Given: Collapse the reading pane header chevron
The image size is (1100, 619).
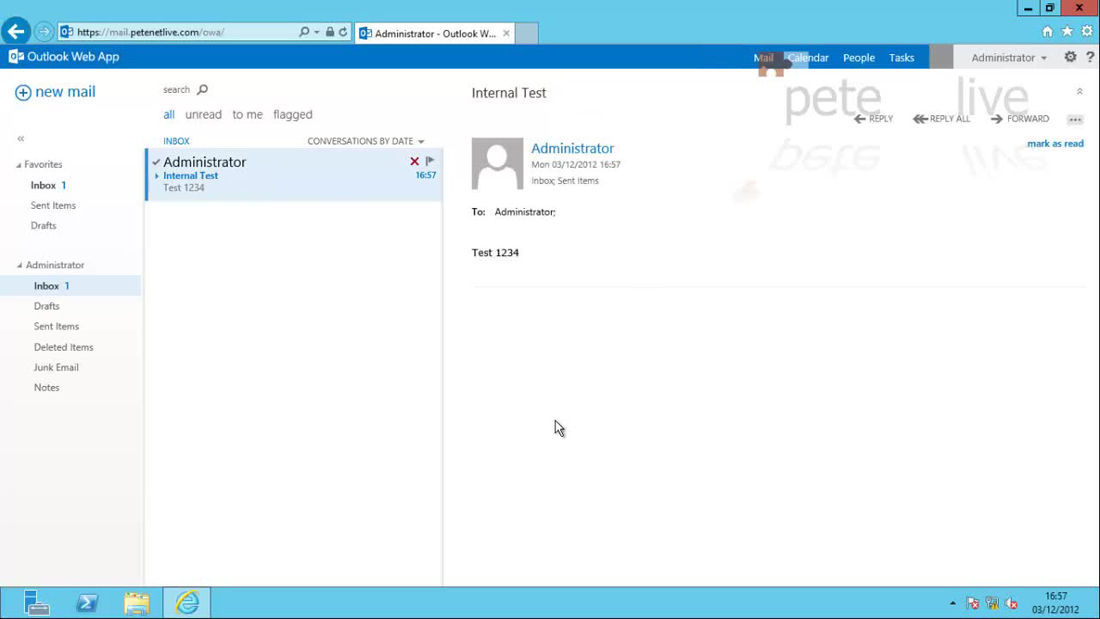Looking at the screenshot, I should 1080,92.
